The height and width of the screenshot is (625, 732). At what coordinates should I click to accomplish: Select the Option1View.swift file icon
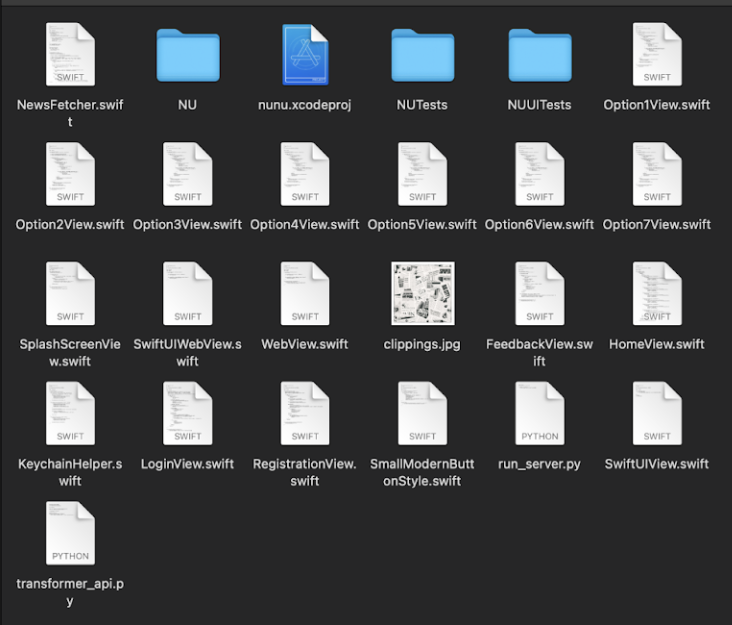[657, 55]
